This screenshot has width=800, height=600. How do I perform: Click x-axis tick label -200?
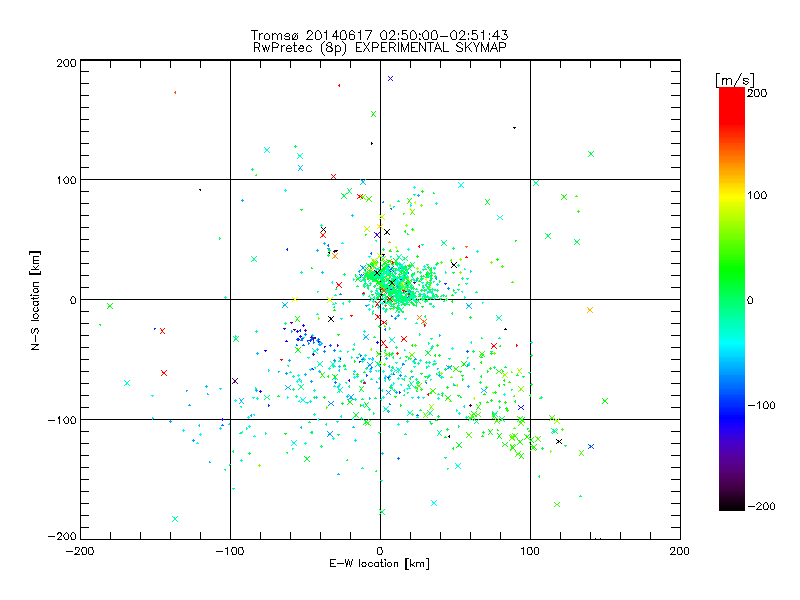pyautogui.click(x=80, y=551)
